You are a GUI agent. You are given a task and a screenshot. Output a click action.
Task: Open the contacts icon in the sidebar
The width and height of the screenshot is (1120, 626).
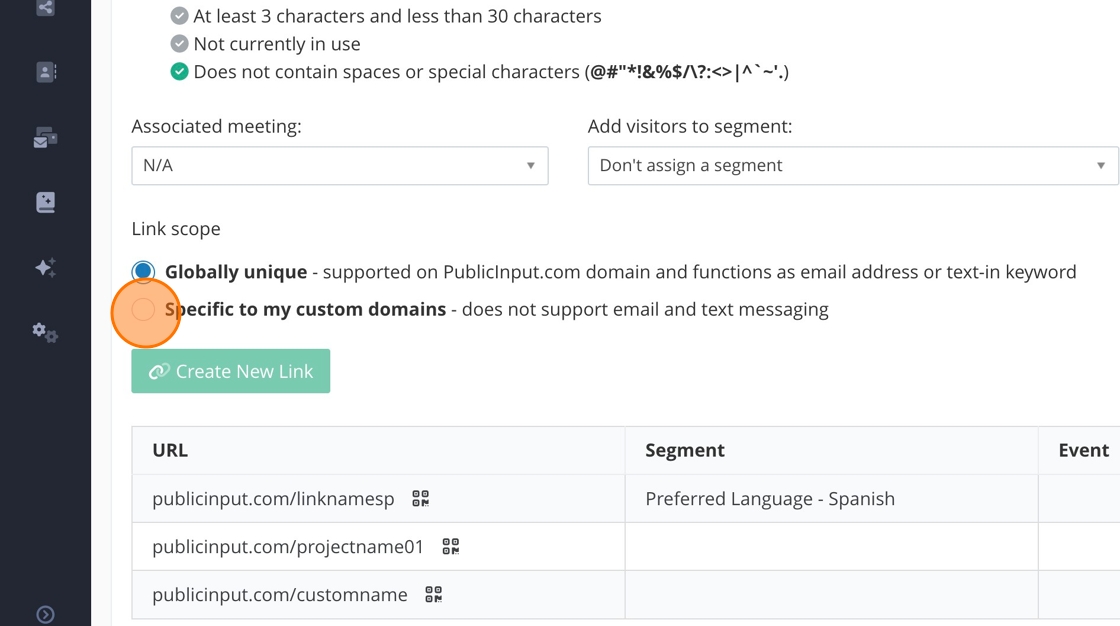[x=45, y=72]
